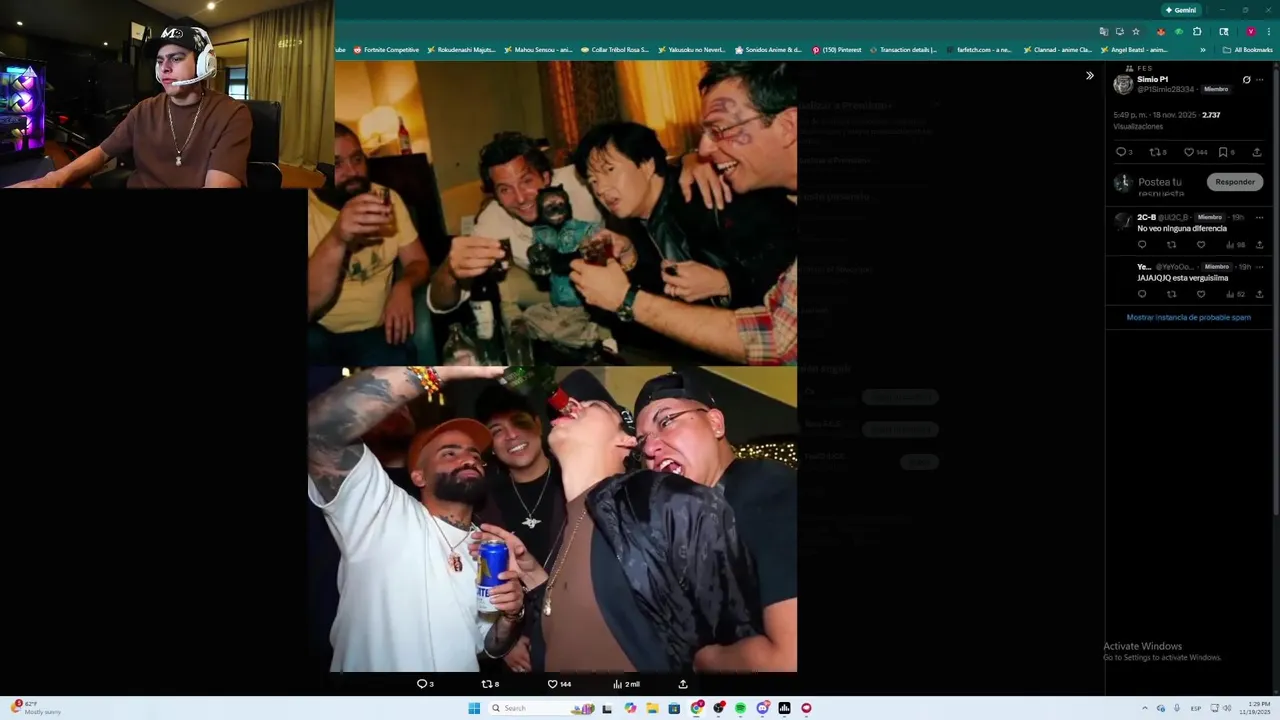Open the Mahou Sensou bookmark
The width and height of the screenshot is (1280, 720).
(538, 49)
